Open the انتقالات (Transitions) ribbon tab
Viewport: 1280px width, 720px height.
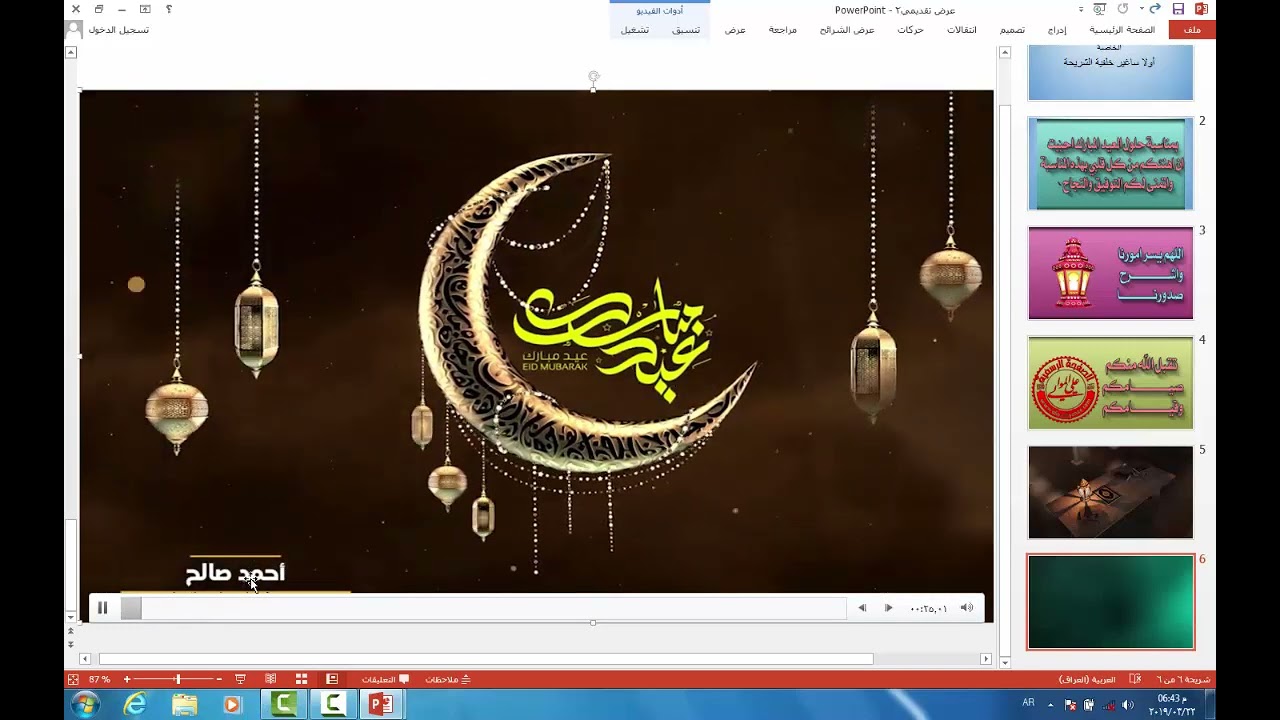click(962, 30)
